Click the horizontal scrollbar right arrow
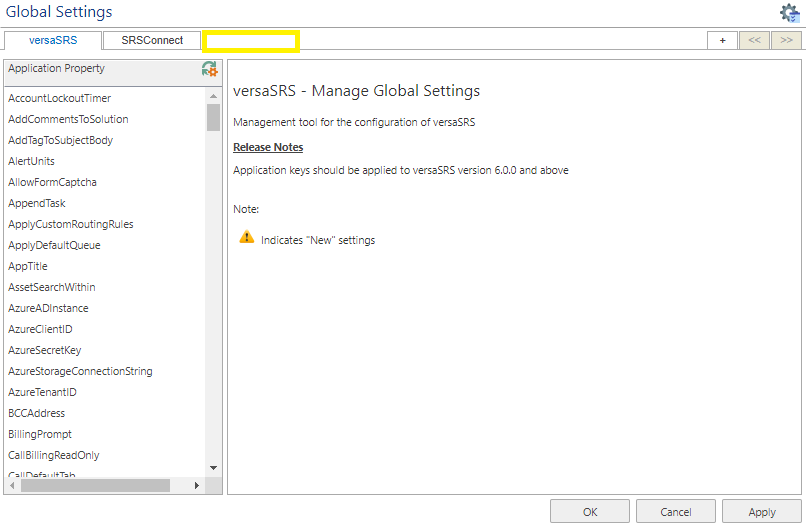The image size is (806, 529). click(x=196, y=485)
